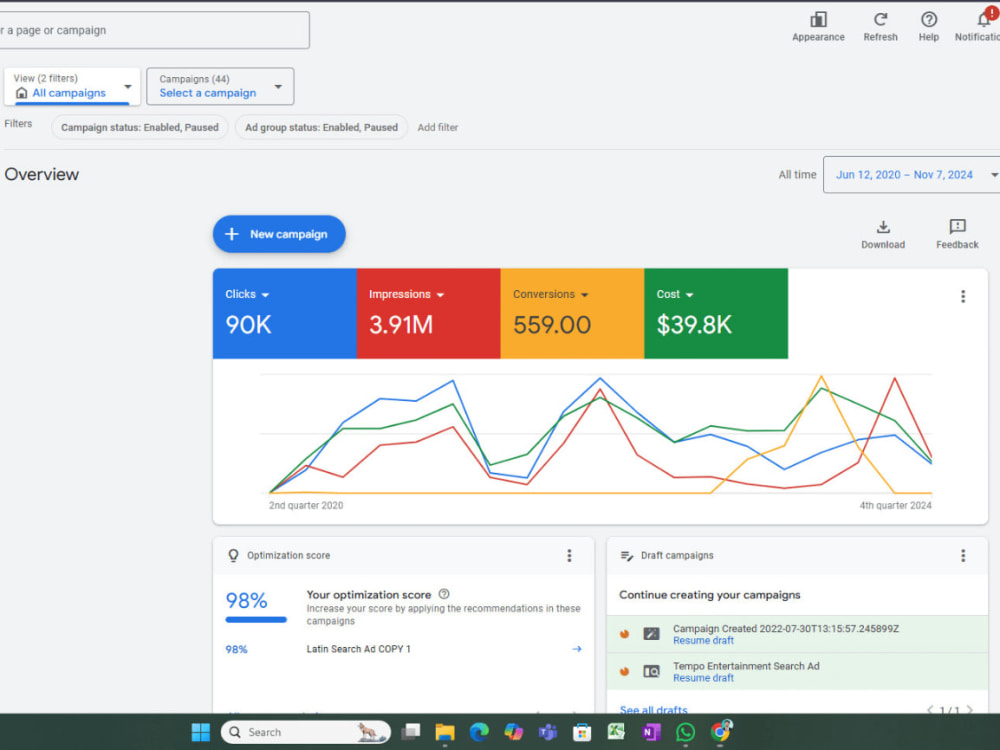Open the Windows Start menu
The image size is (1000, 750).
pos(200,732)
